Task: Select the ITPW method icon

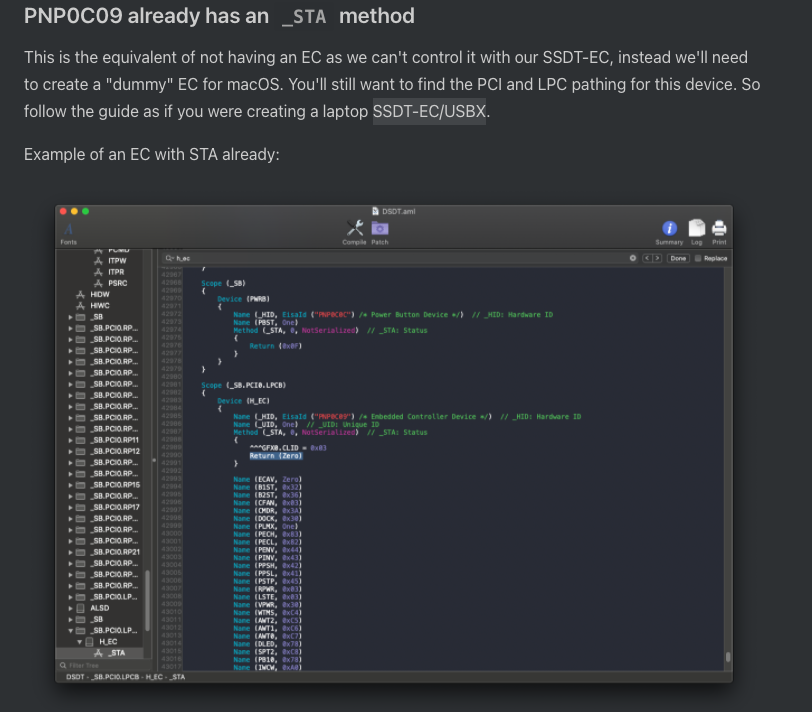Action: [x=98, y=260]
